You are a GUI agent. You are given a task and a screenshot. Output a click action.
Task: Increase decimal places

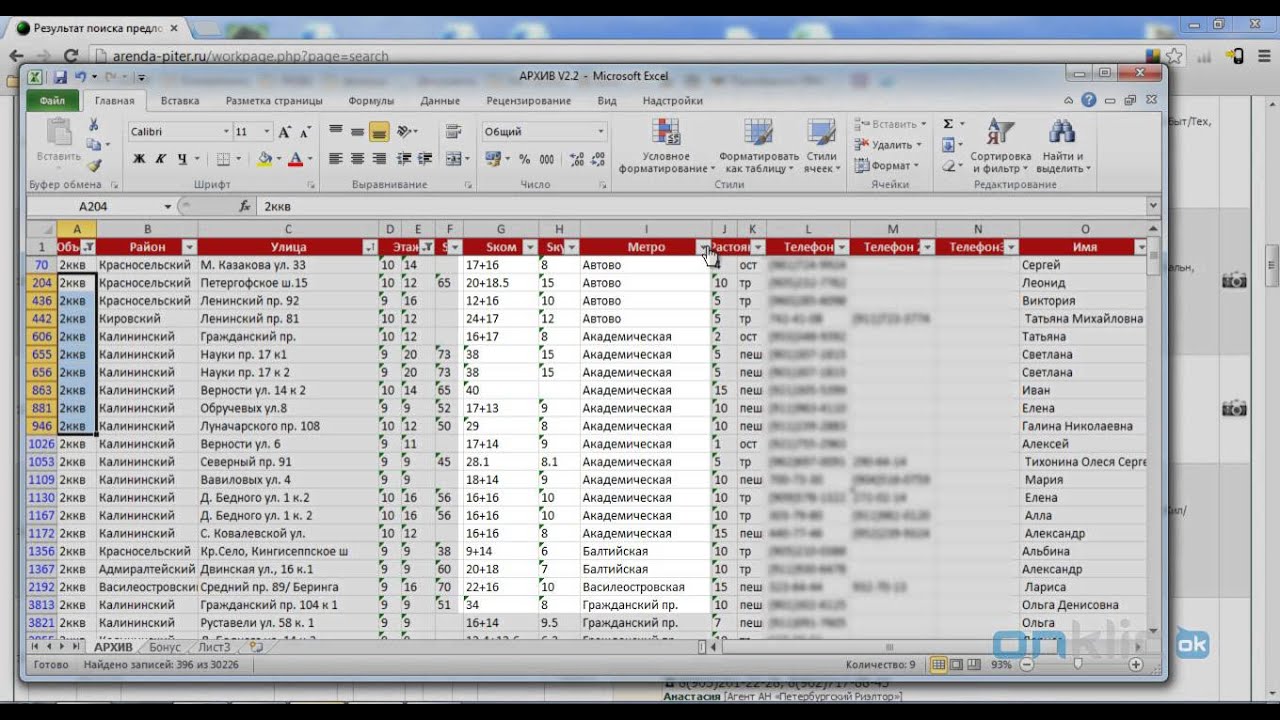(x=577, y=159)
